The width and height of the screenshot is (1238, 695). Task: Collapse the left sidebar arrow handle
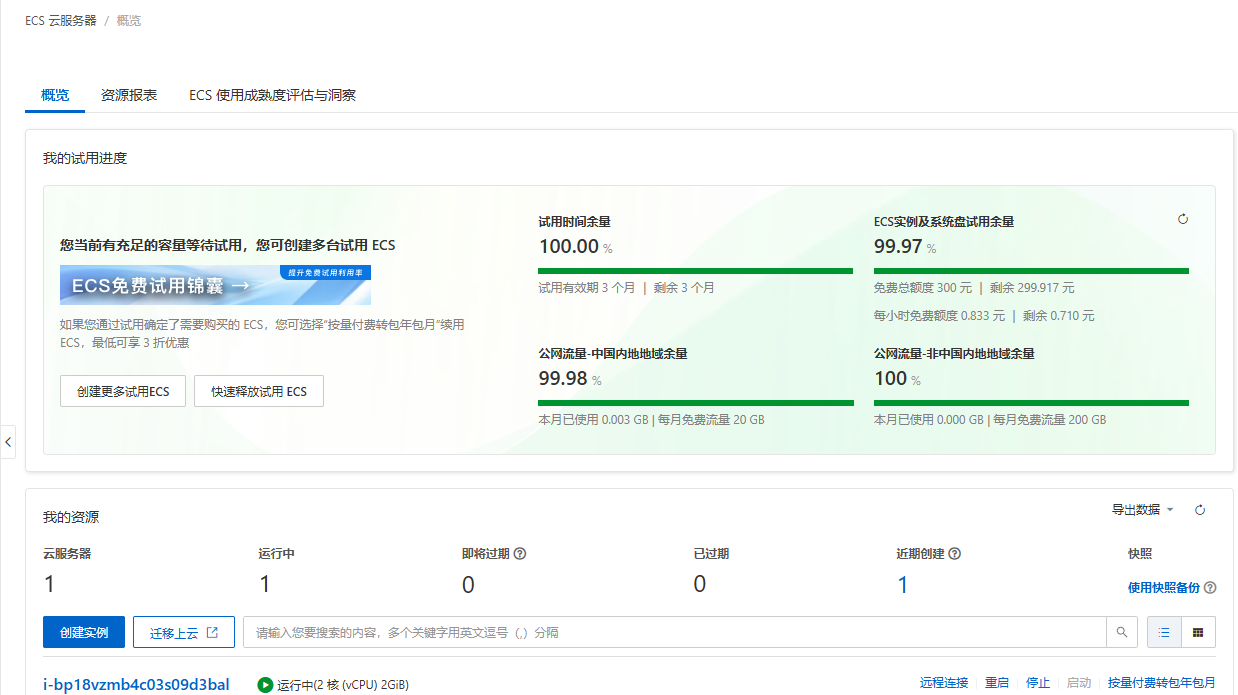pyautogui.click(x=8, y=441)
